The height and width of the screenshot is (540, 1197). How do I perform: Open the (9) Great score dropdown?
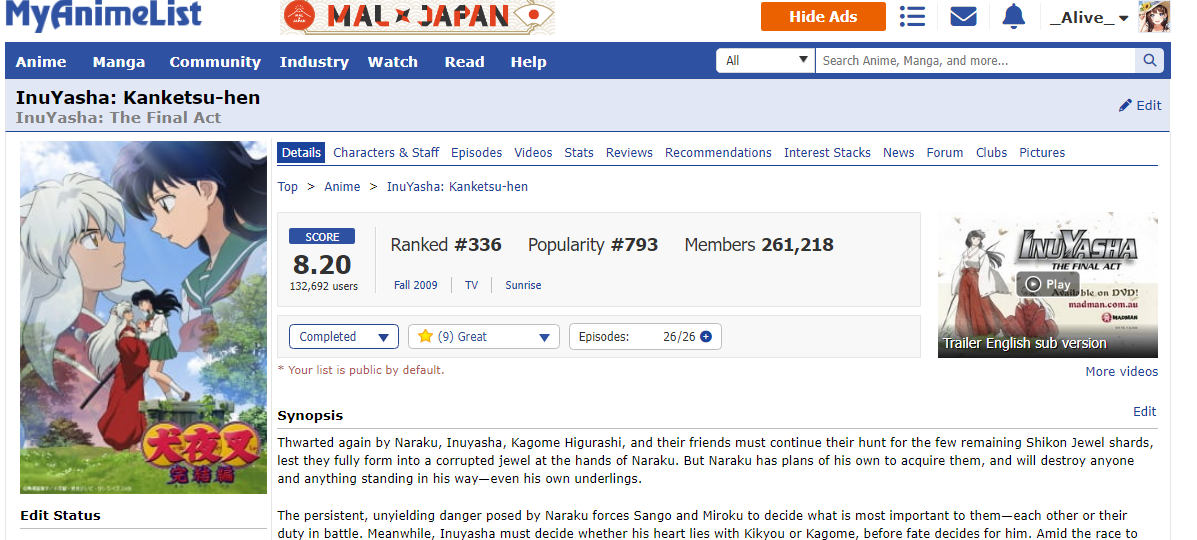point(484,336)
